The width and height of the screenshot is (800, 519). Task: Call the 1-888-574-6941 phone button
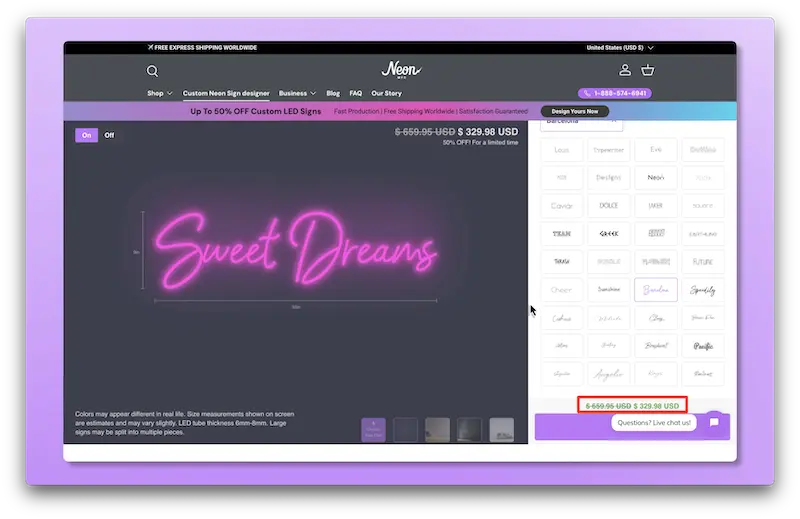pyautogui.click(x=614, y=93)
